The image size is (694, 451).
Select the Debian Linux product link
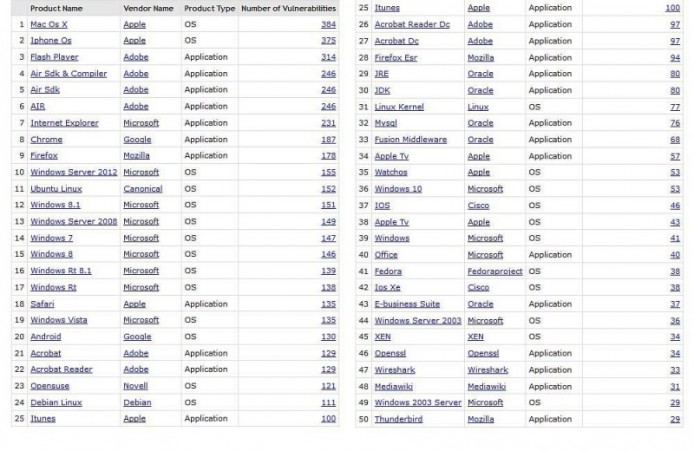point(54,402)
